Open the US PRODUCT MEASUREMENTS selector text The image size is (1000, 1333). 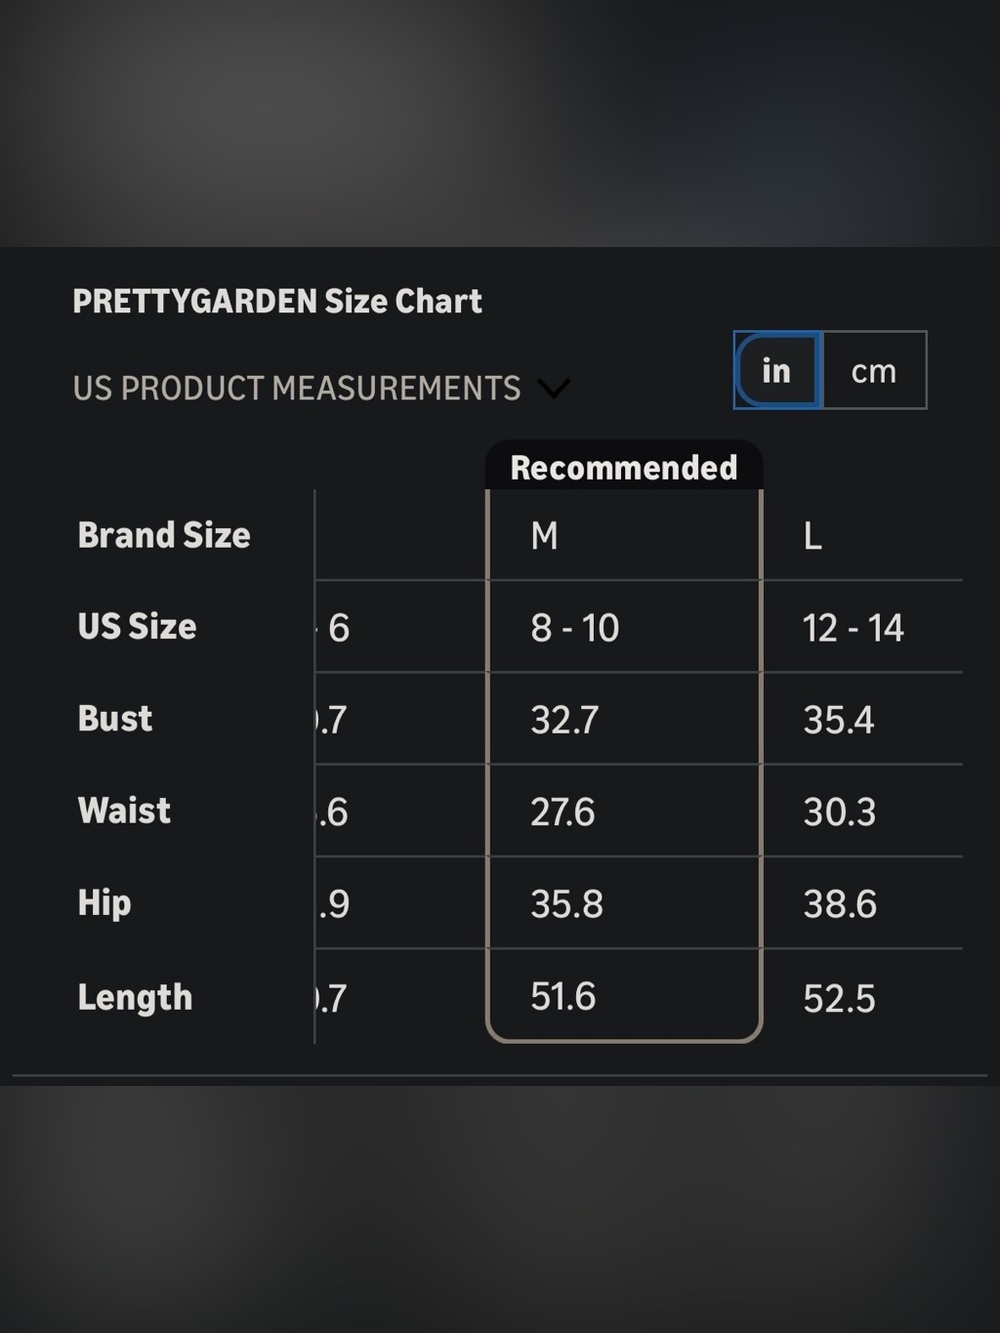tap(297, 388)
